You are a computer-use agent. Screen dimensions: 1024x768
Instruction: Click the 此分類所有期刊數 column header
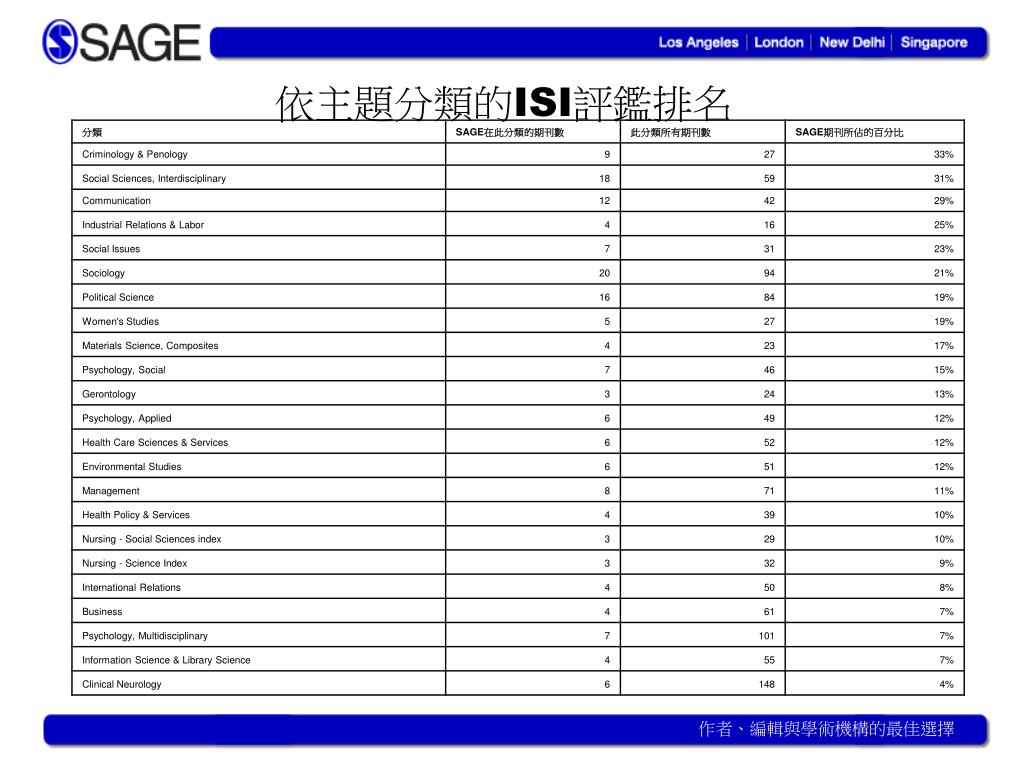[x=670, y=133]
